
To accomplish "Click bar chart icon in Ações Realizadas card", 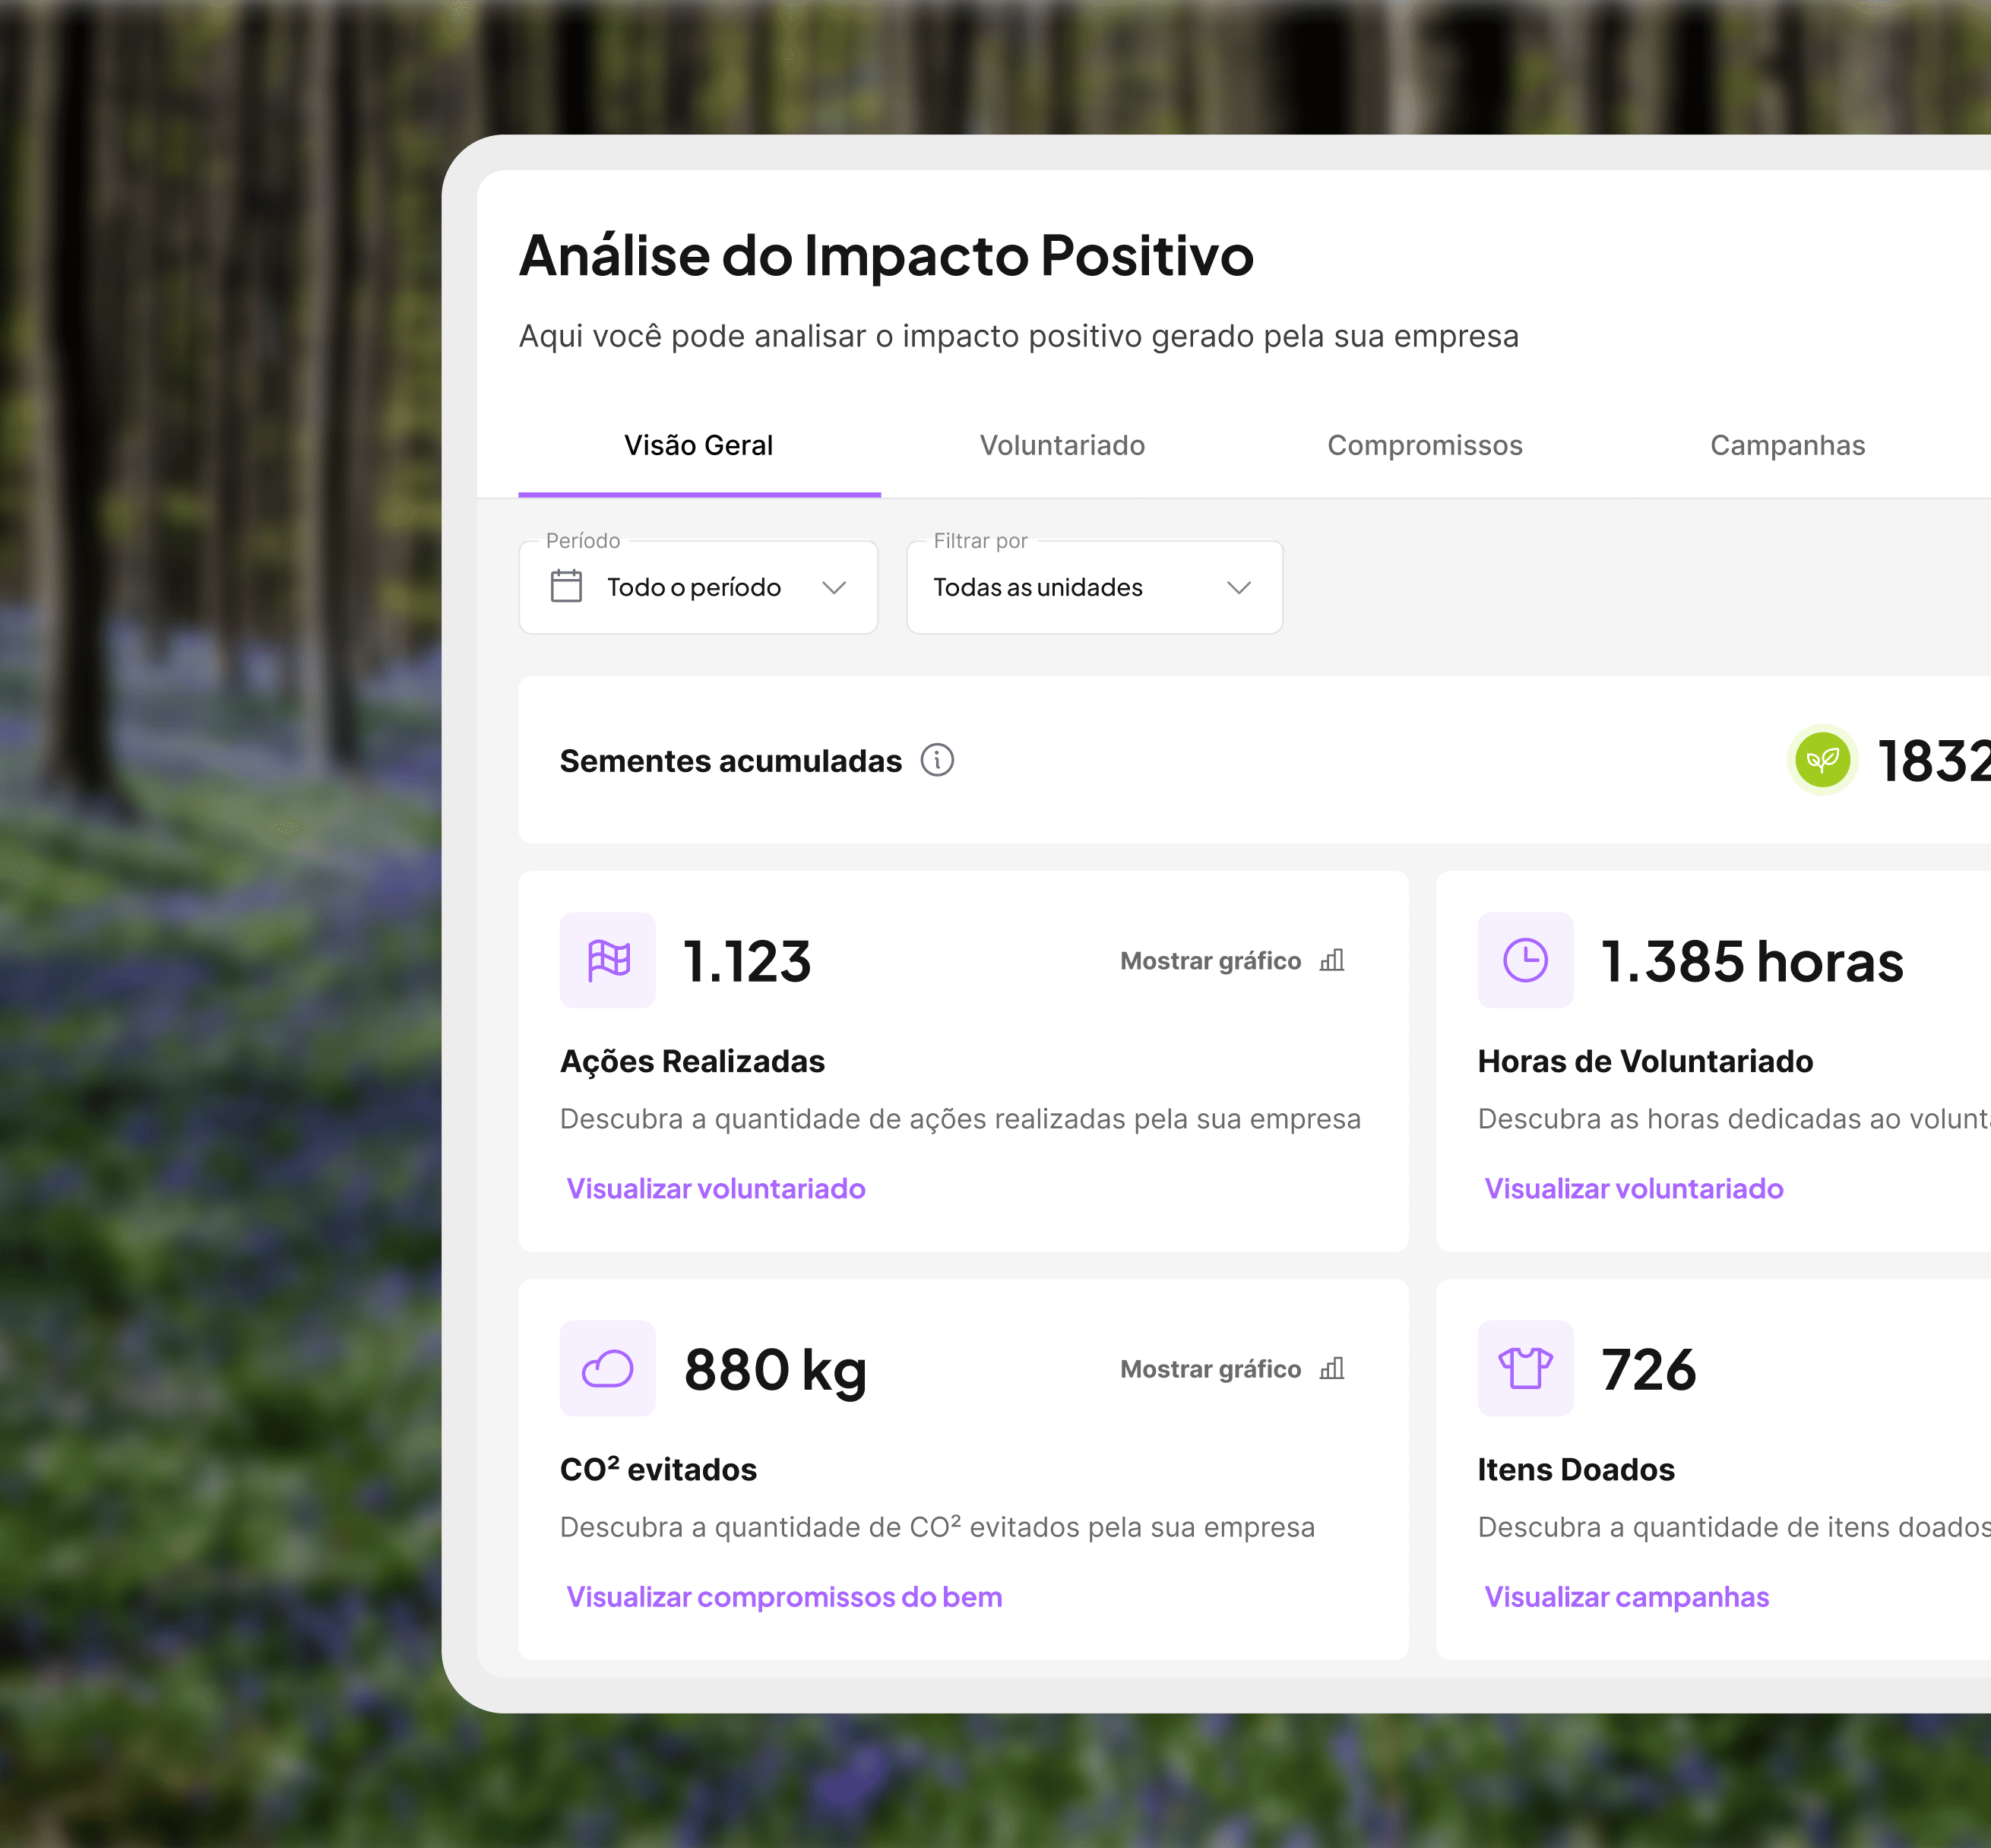I will 1332,960.
